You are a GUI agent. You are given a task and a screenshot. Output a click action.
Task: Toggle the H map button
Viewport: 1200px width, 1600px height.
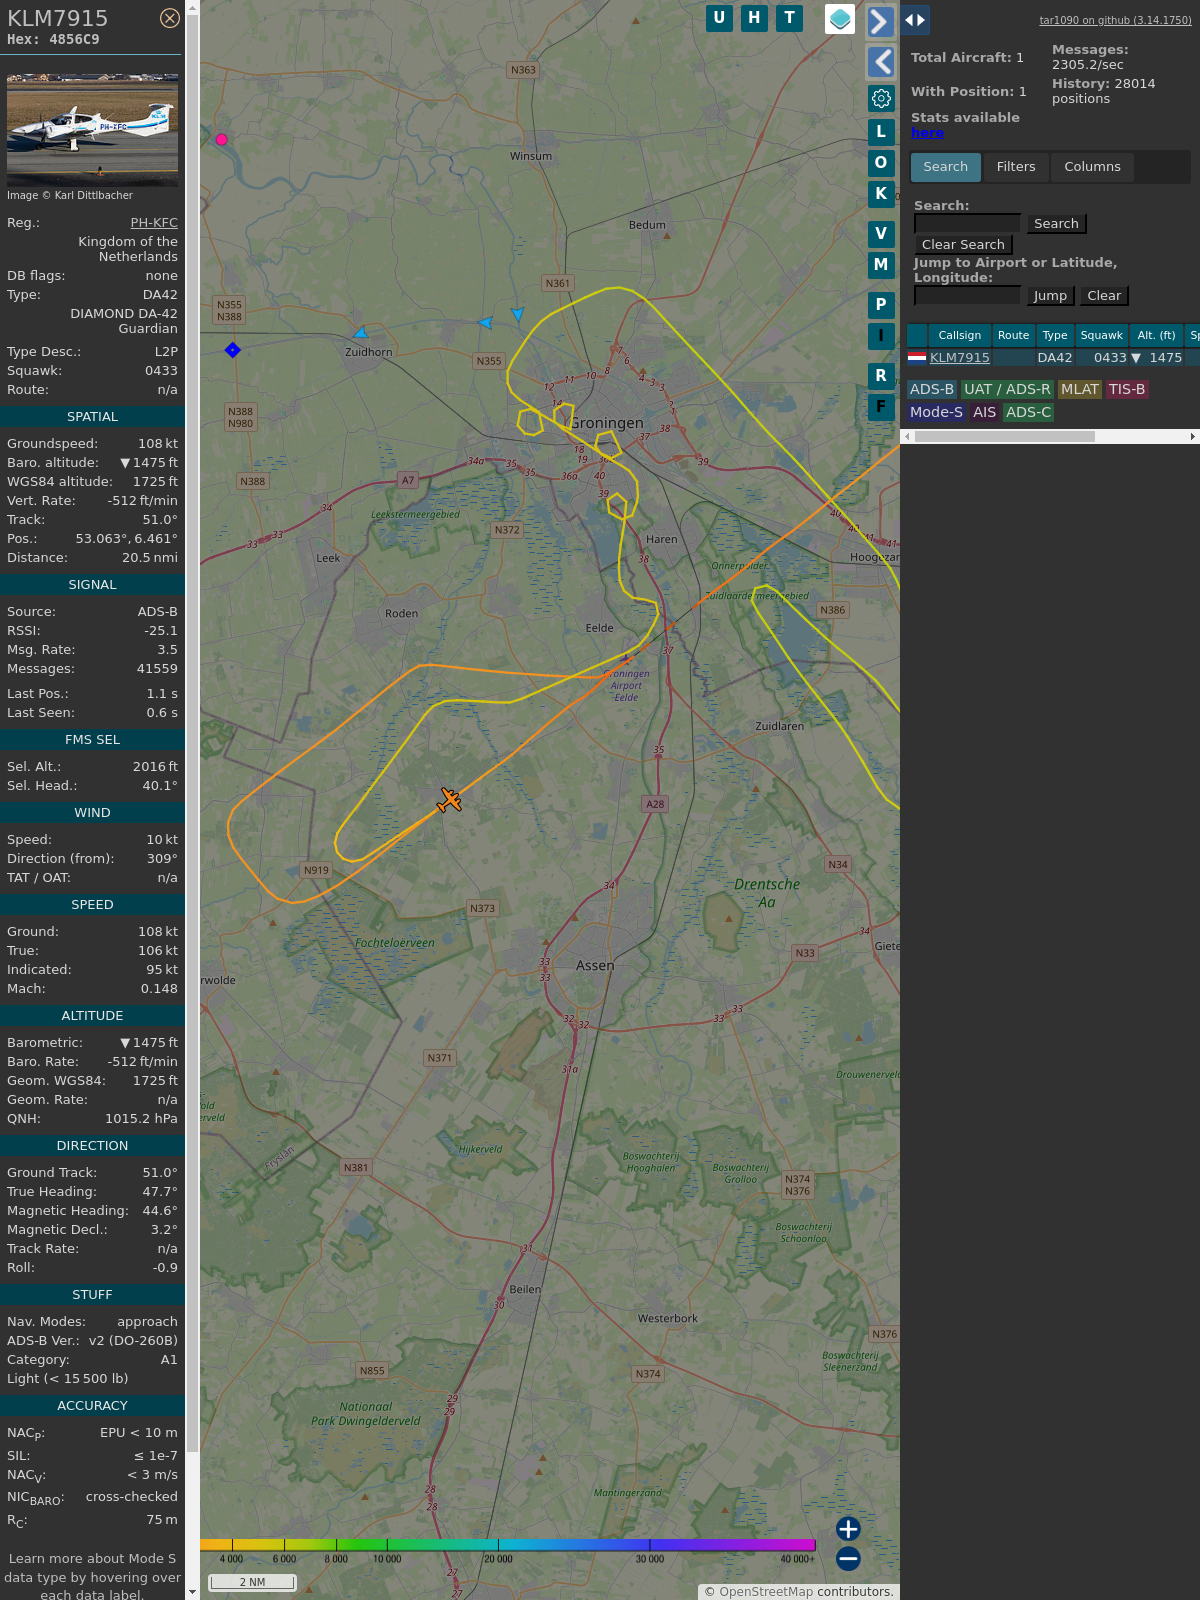754,18
